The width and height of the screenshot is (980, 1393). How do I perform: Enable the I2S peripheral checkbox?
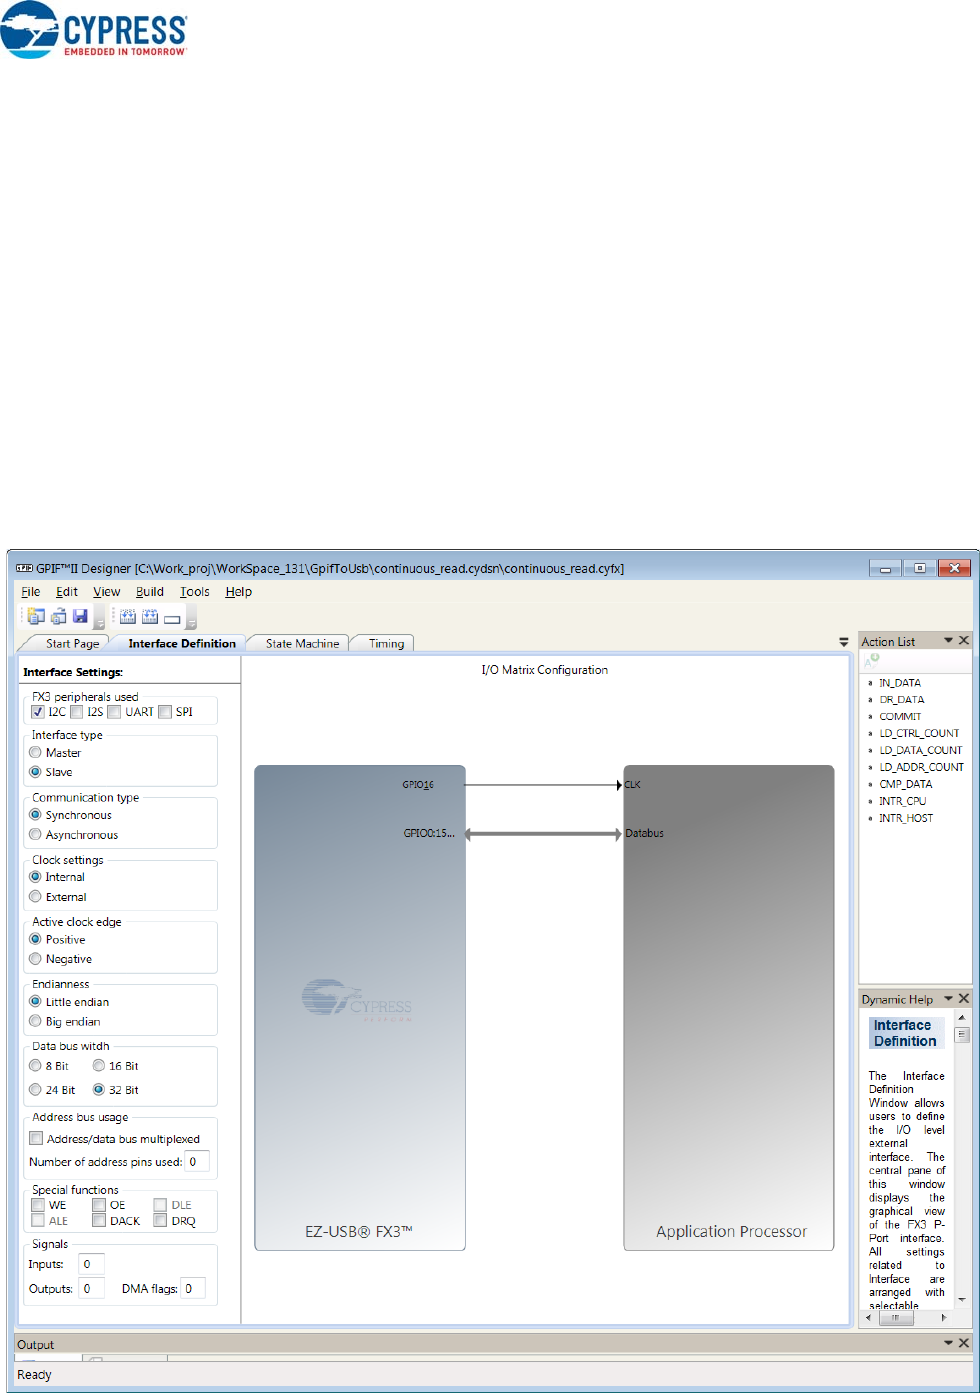tap(76, 712)
